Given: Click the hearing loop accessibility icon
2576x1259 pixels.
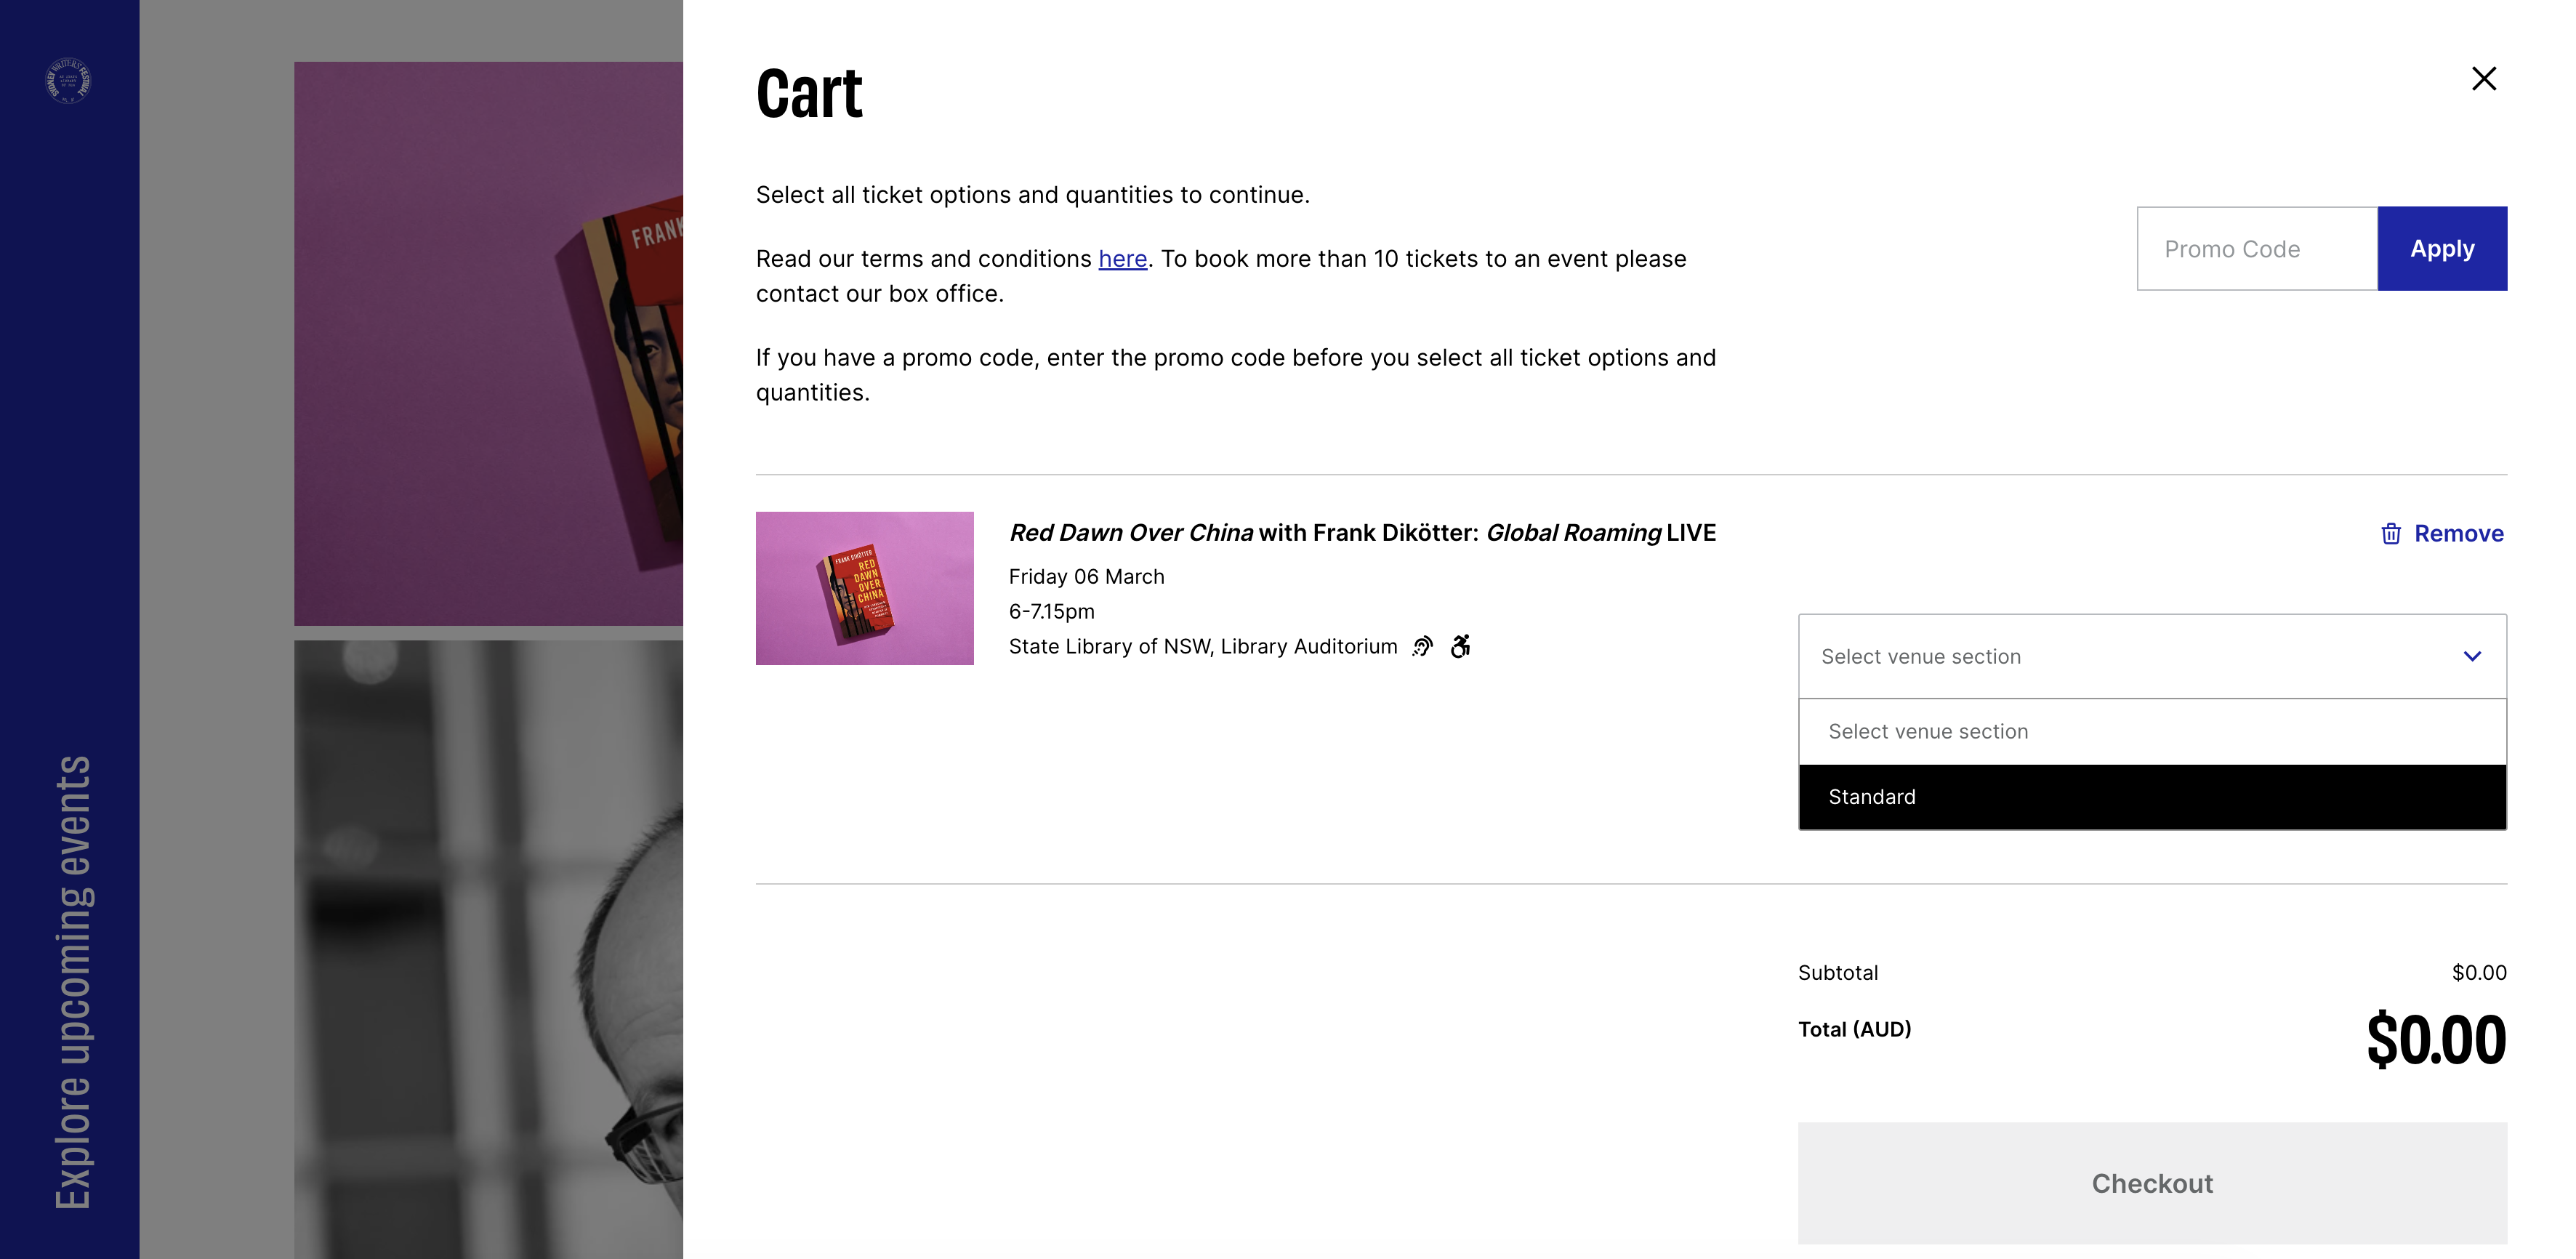Looking at the screenshot, I should 1422,647.
